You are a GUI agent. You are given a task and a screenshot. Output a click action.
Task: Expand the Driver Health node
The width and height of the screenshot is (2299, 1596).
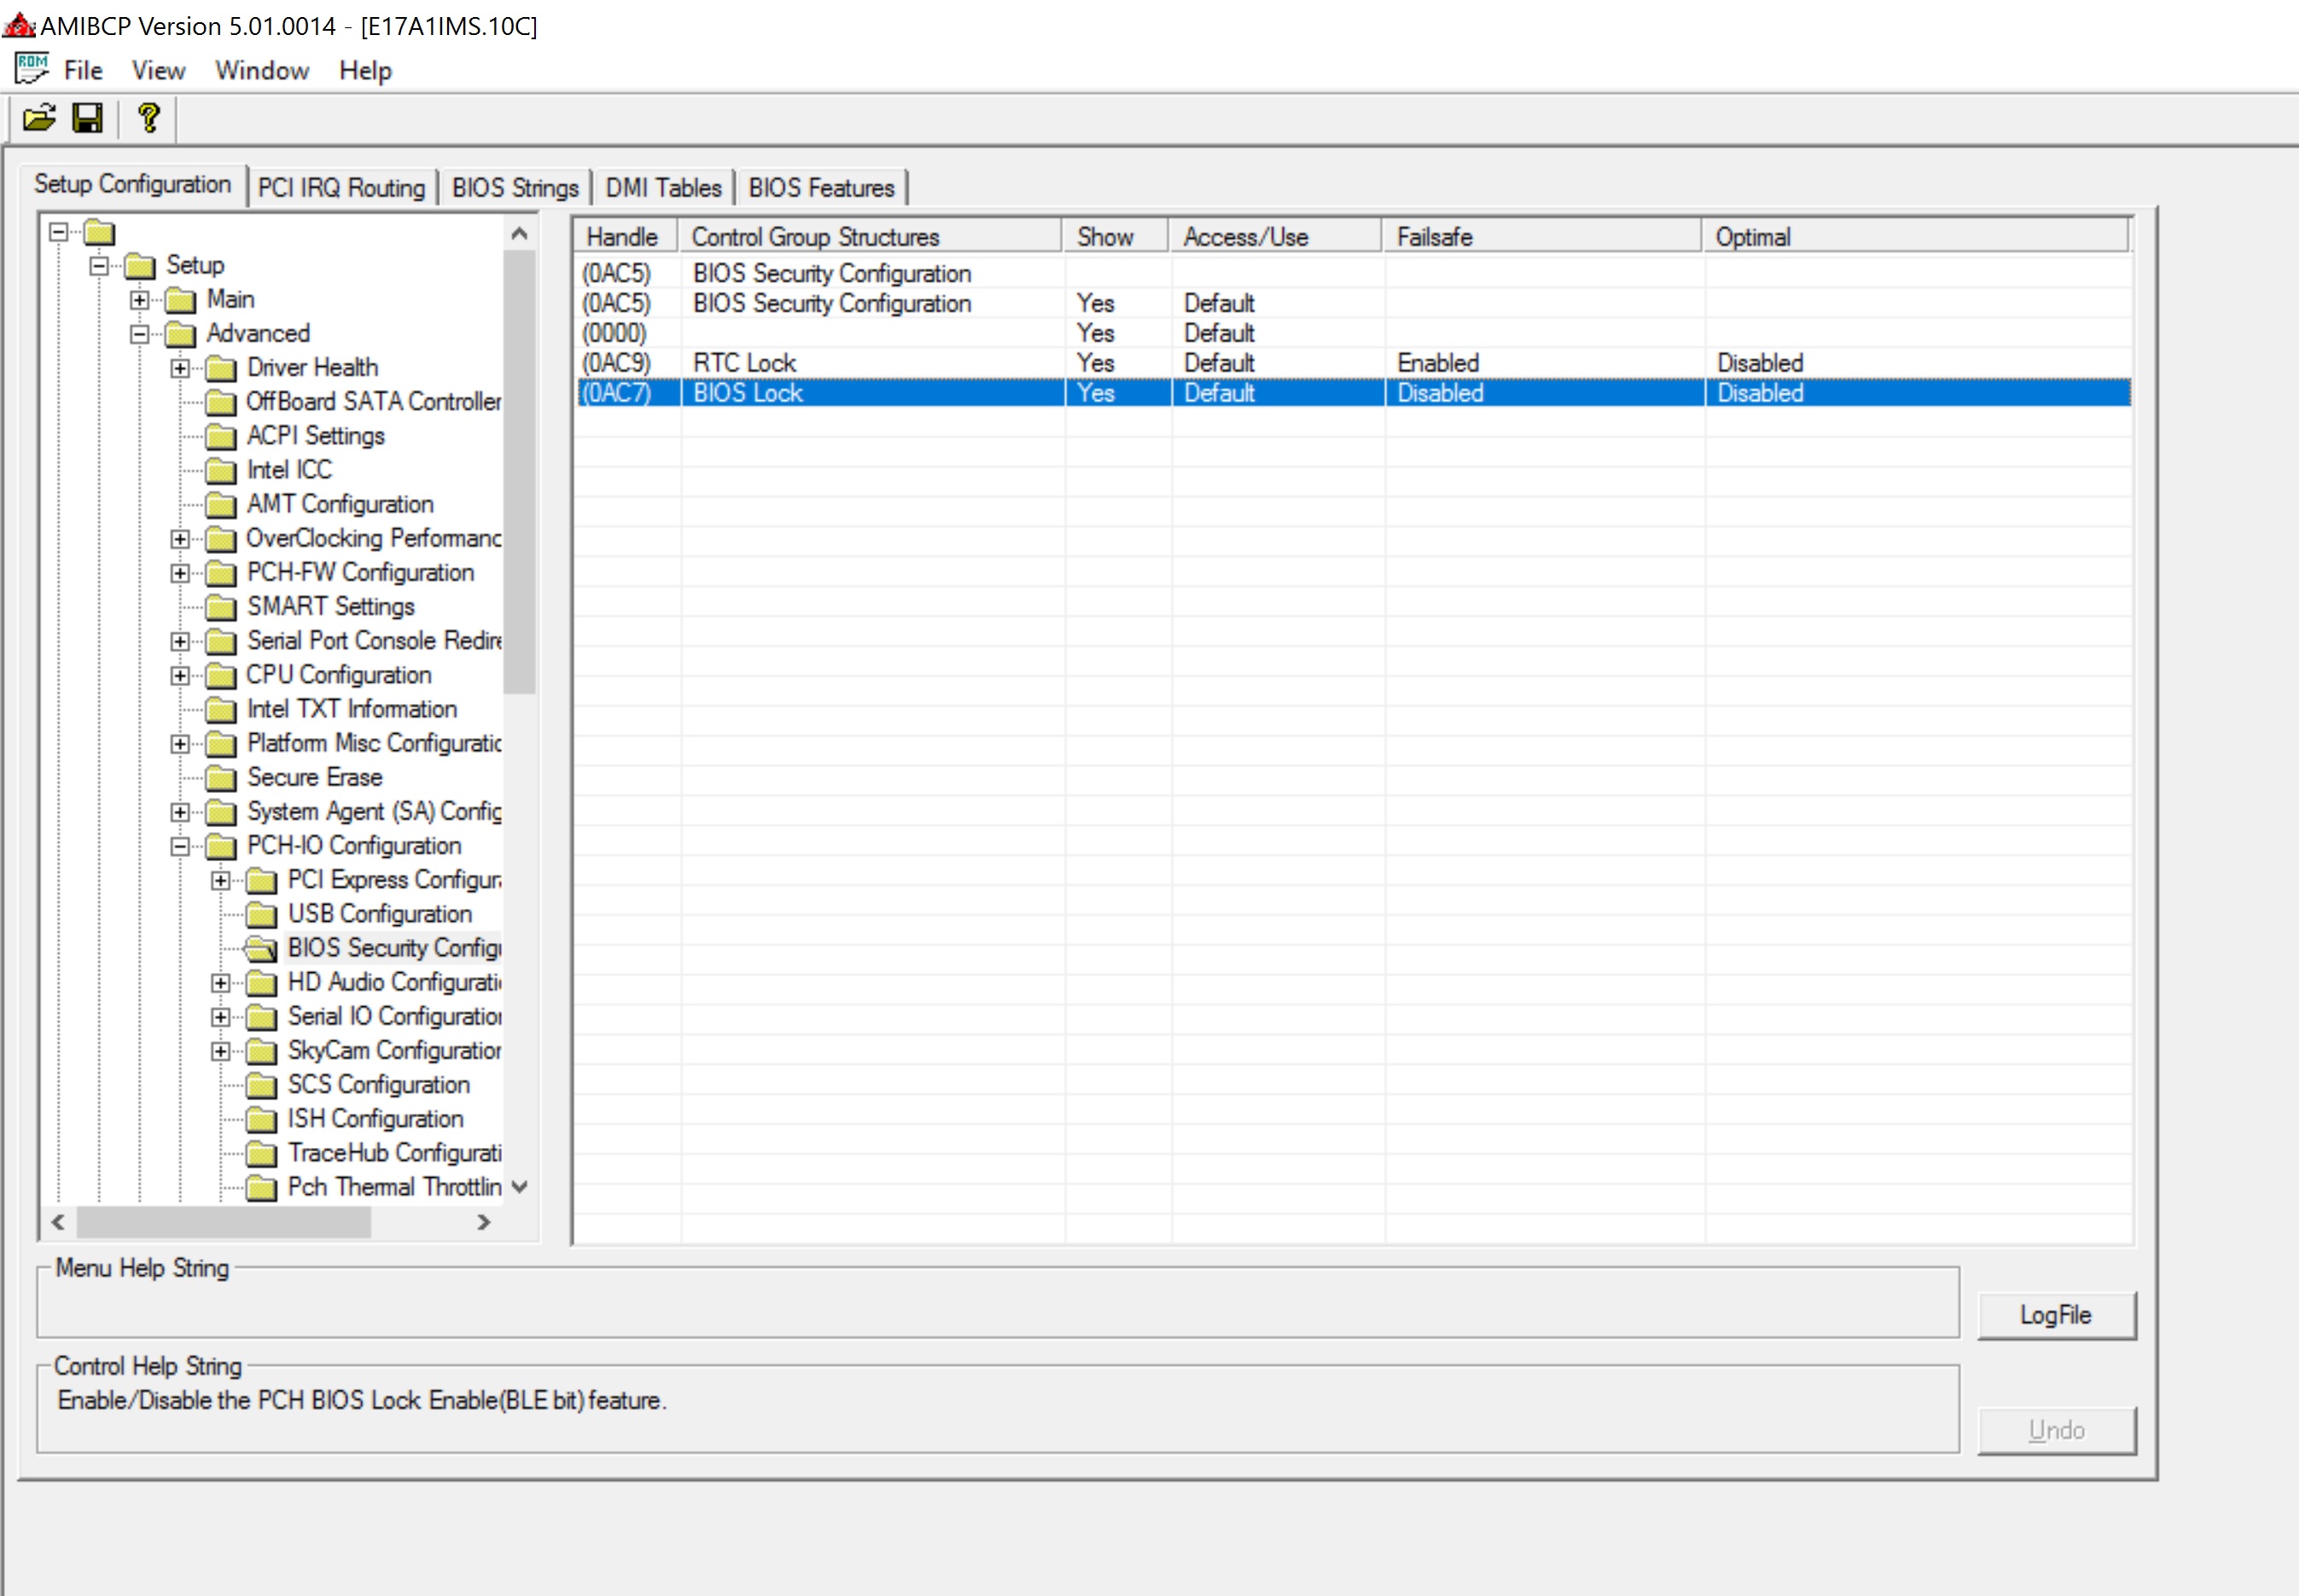[180, 368]
